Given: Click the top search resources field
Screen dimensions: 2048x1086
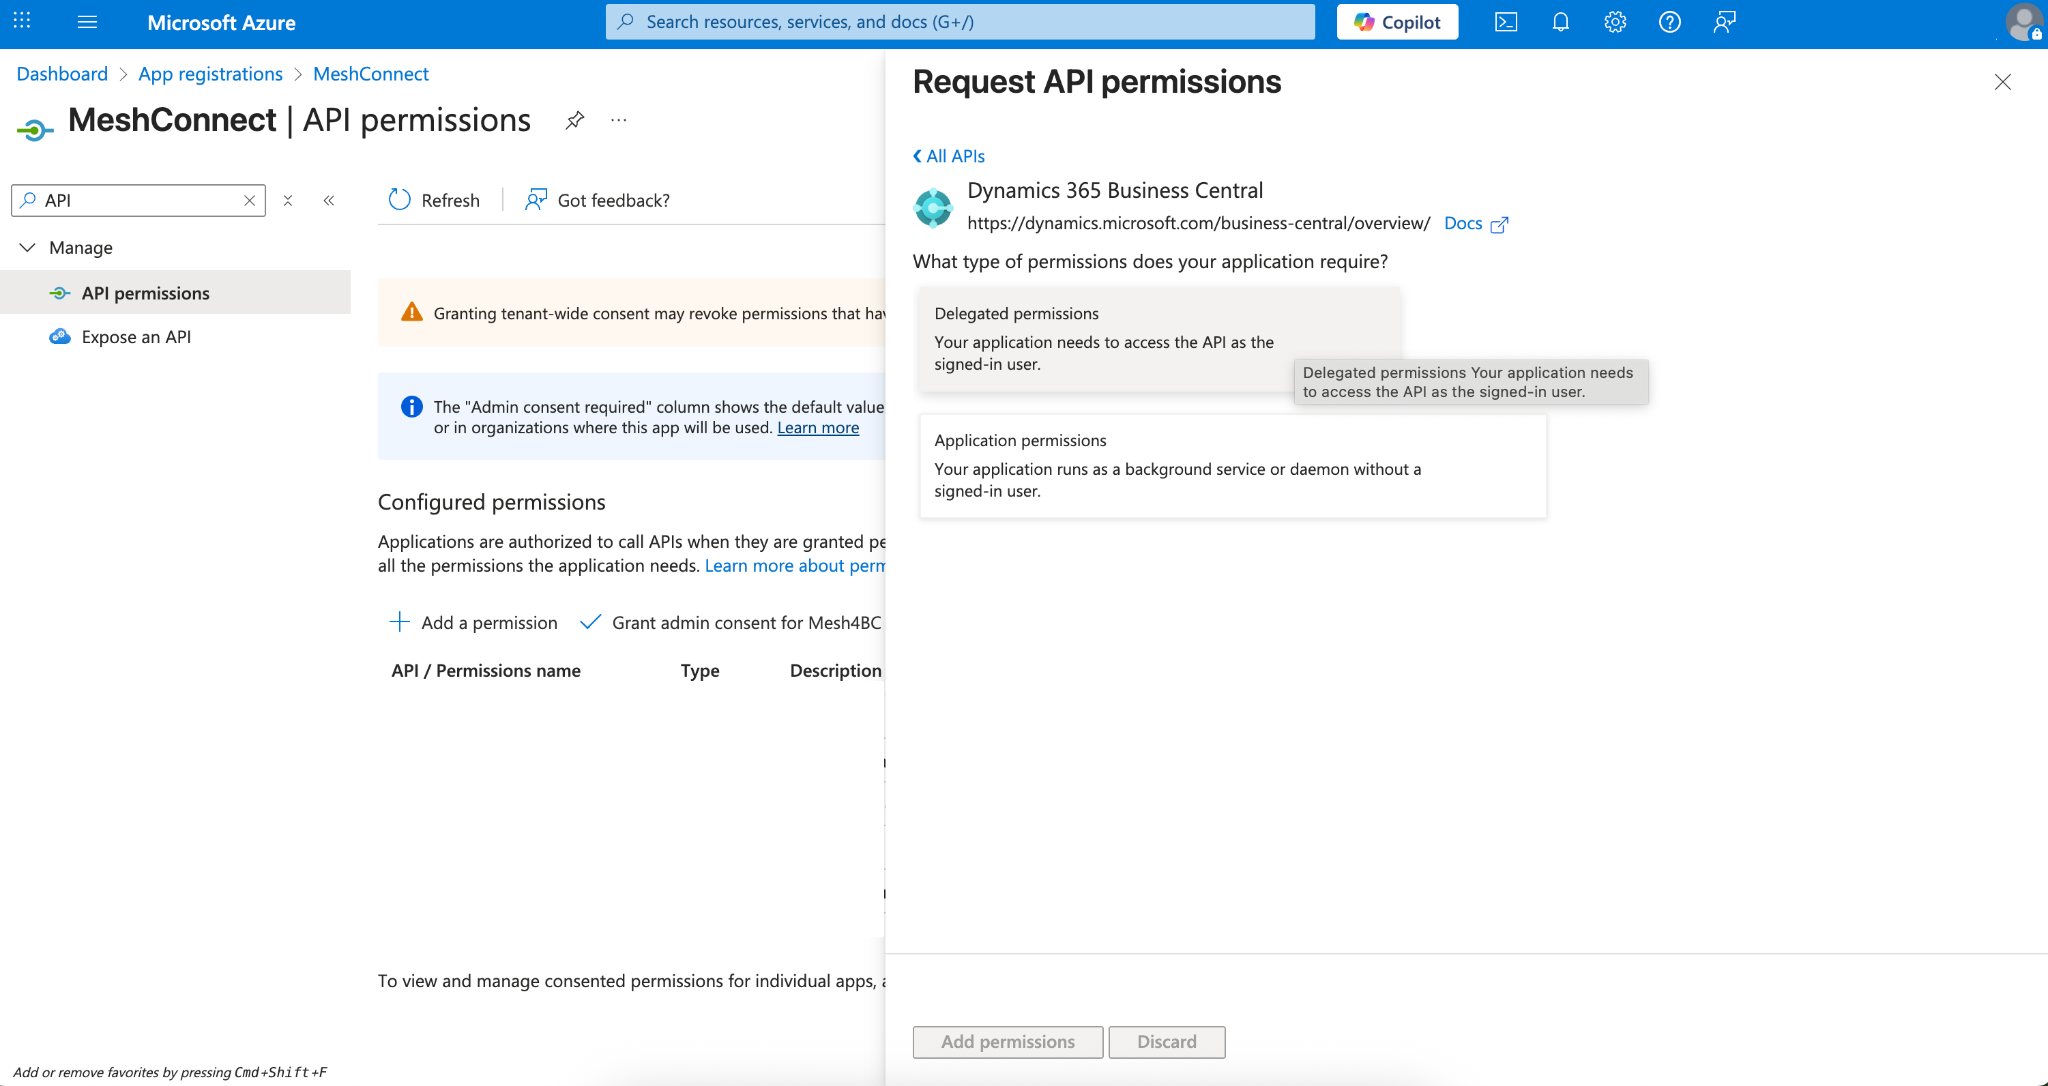Looking at the screenshot, I should point(960,22).
